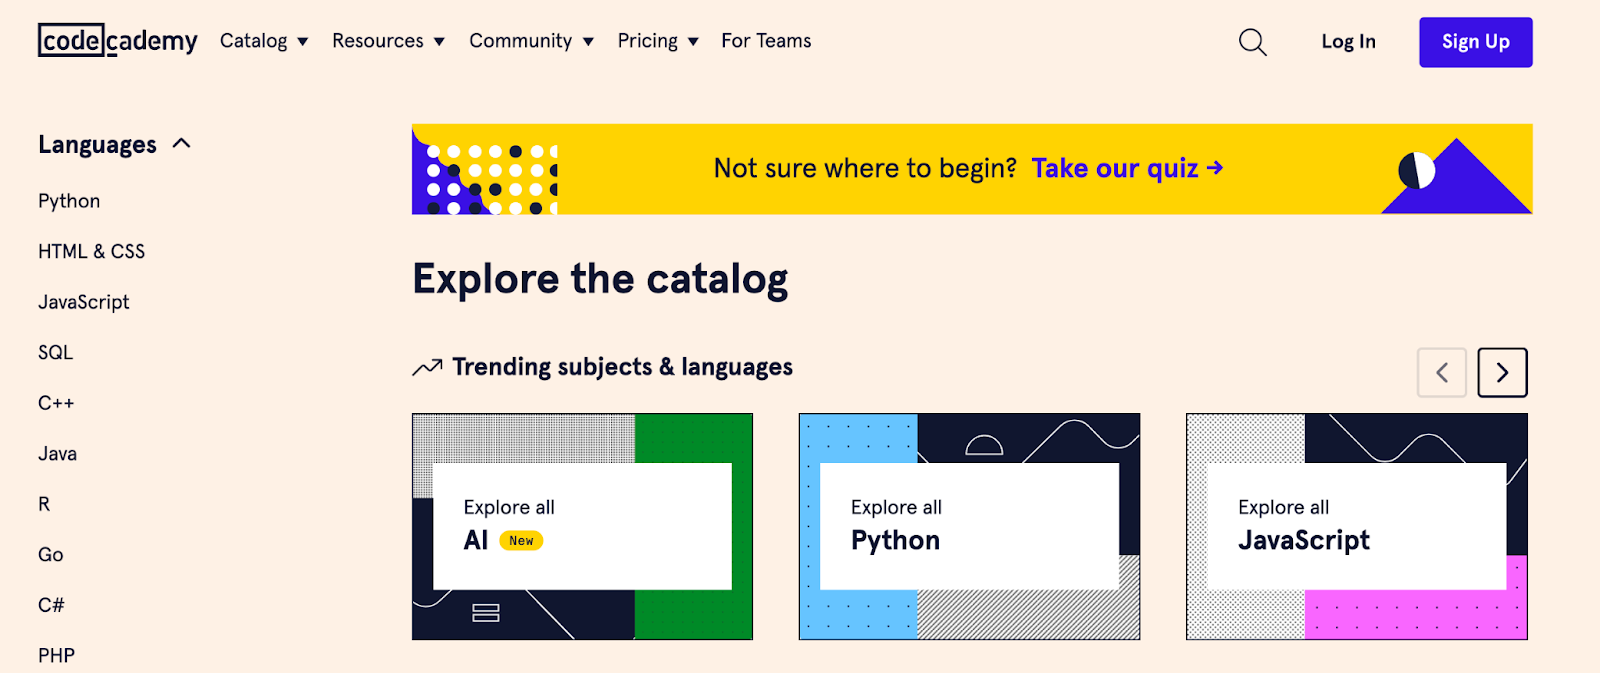1600x673 pixels.
Task: Click the trending arrow icon
Action: click(x=427, y=368)
